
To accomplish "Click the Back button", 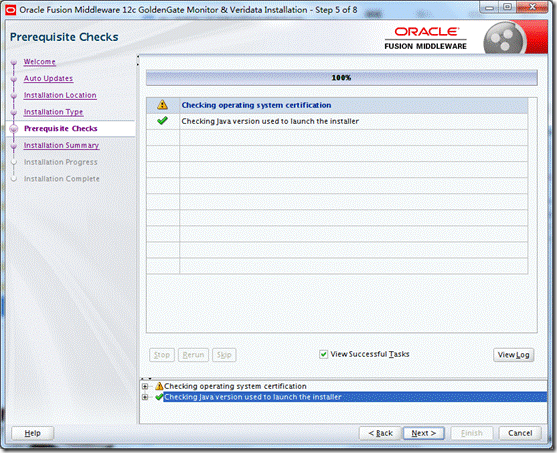I will click(380, 433).
